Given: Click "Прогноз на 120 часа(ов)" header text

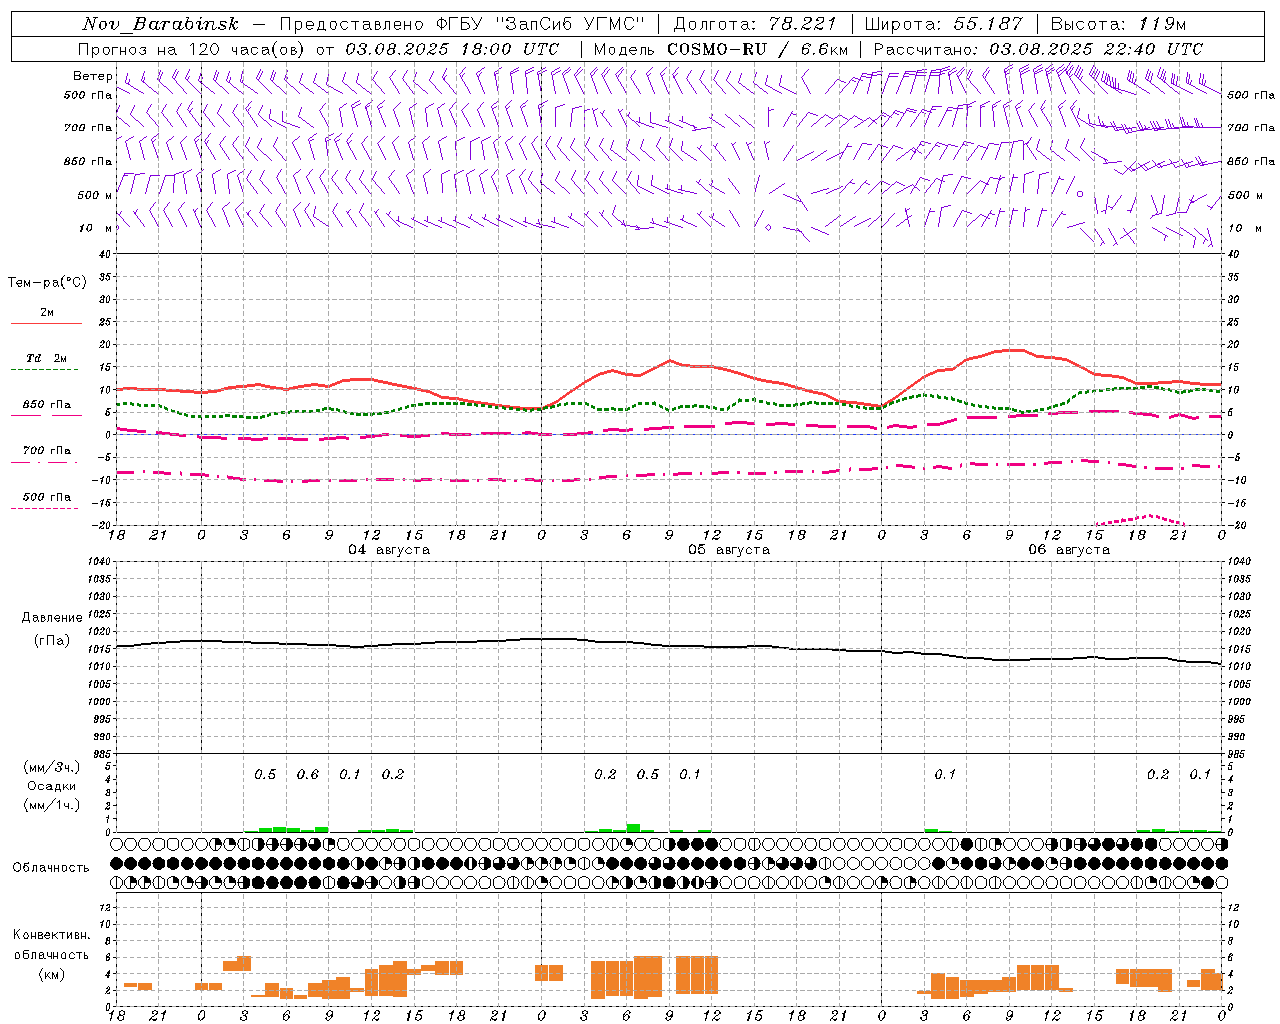Looking at the screenshot, I should click(x=192, y=49).
